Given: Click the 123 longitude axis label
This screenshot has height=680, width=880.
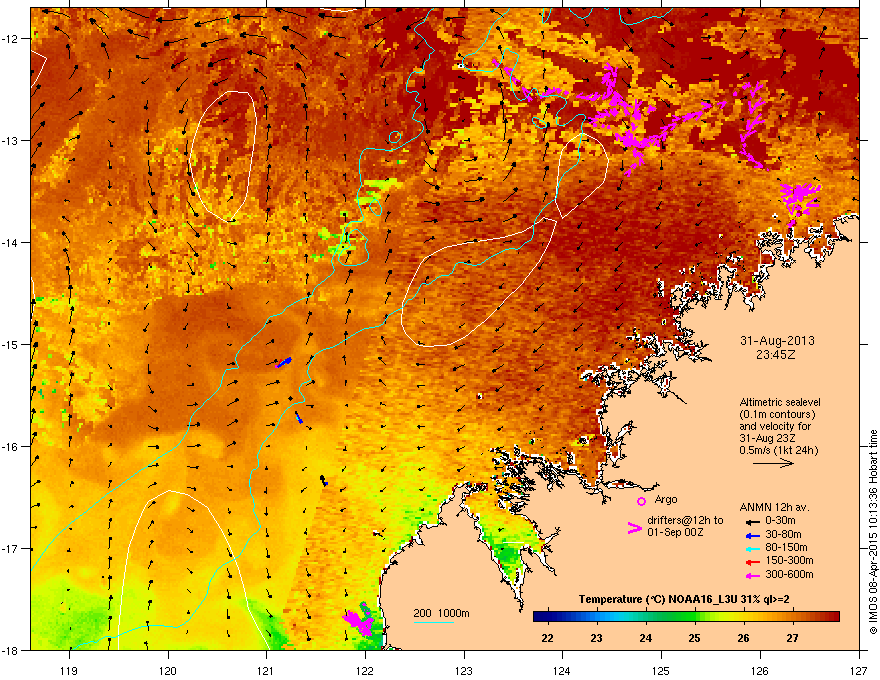Looking at the screenshot, I should pos(464,670).
